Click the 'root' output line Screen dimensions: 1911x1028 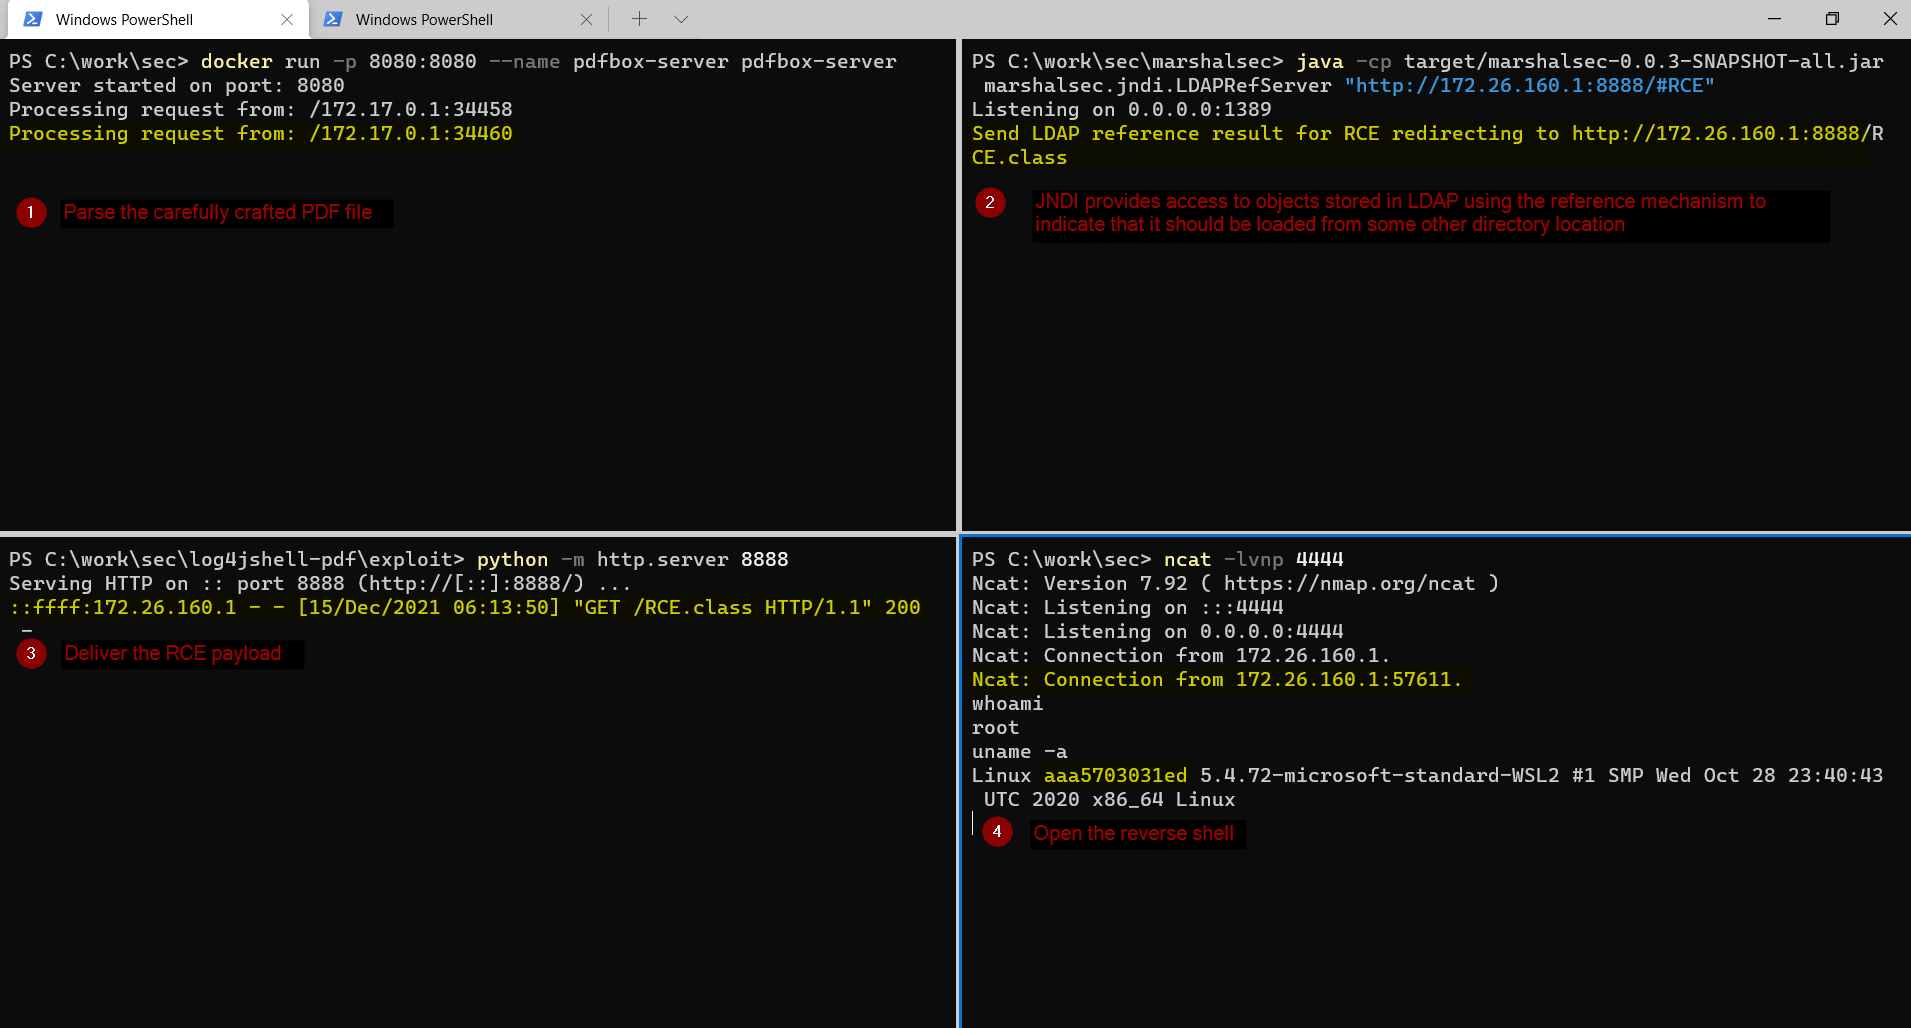(x=995, y=728)
